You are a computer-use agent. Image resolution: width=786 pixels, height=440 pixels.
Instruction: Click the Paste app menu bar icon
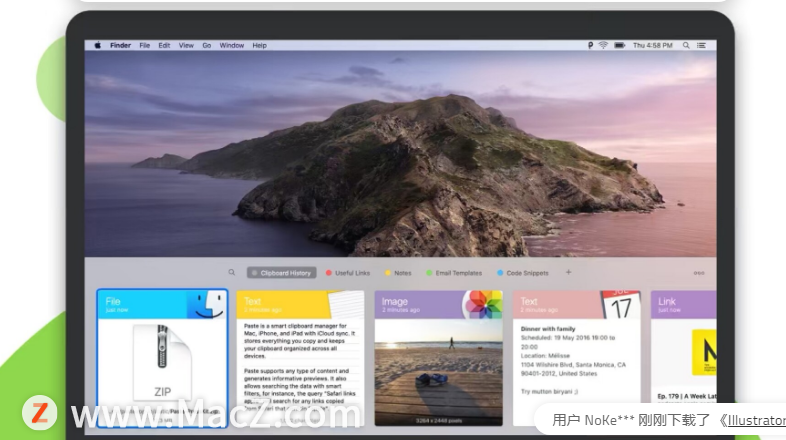[x=590, y=45]
